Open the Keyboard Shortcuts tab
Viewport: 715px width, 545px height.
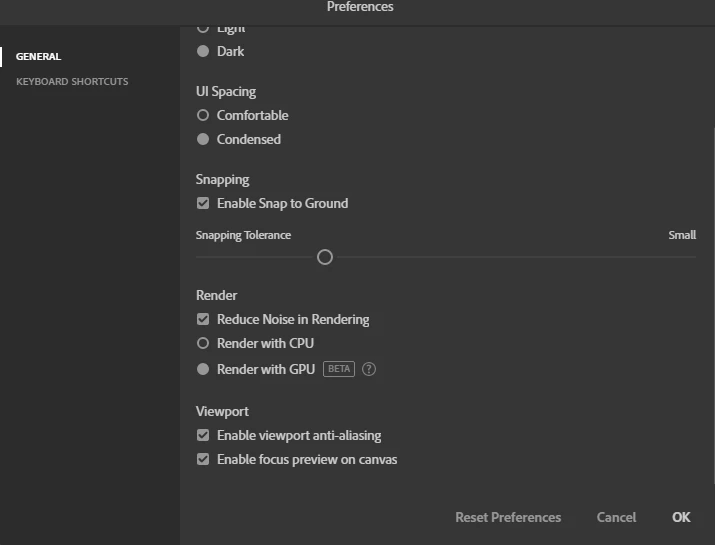(72, 81)
